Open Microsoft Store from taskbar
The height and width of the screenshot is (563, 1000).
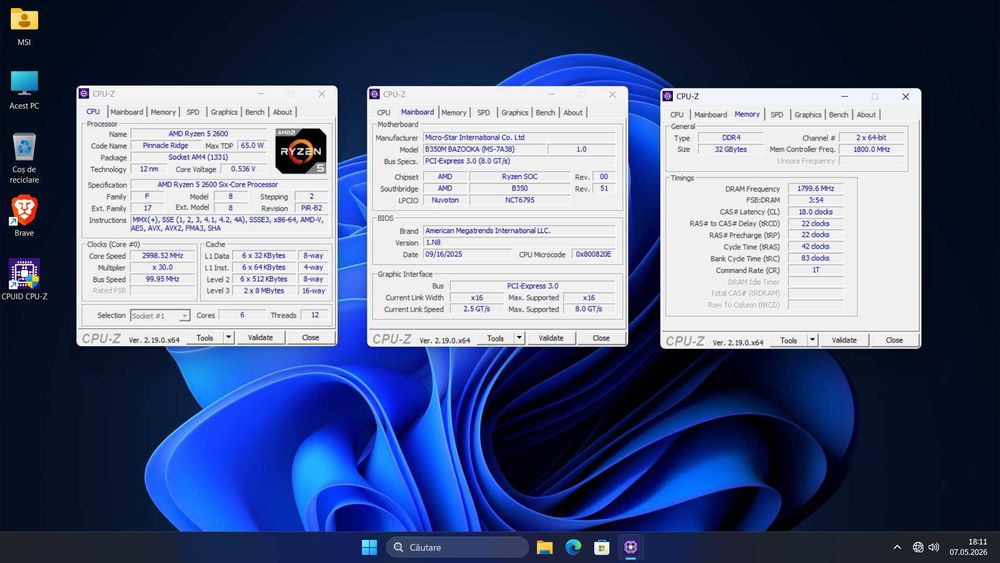pos(601,547)
